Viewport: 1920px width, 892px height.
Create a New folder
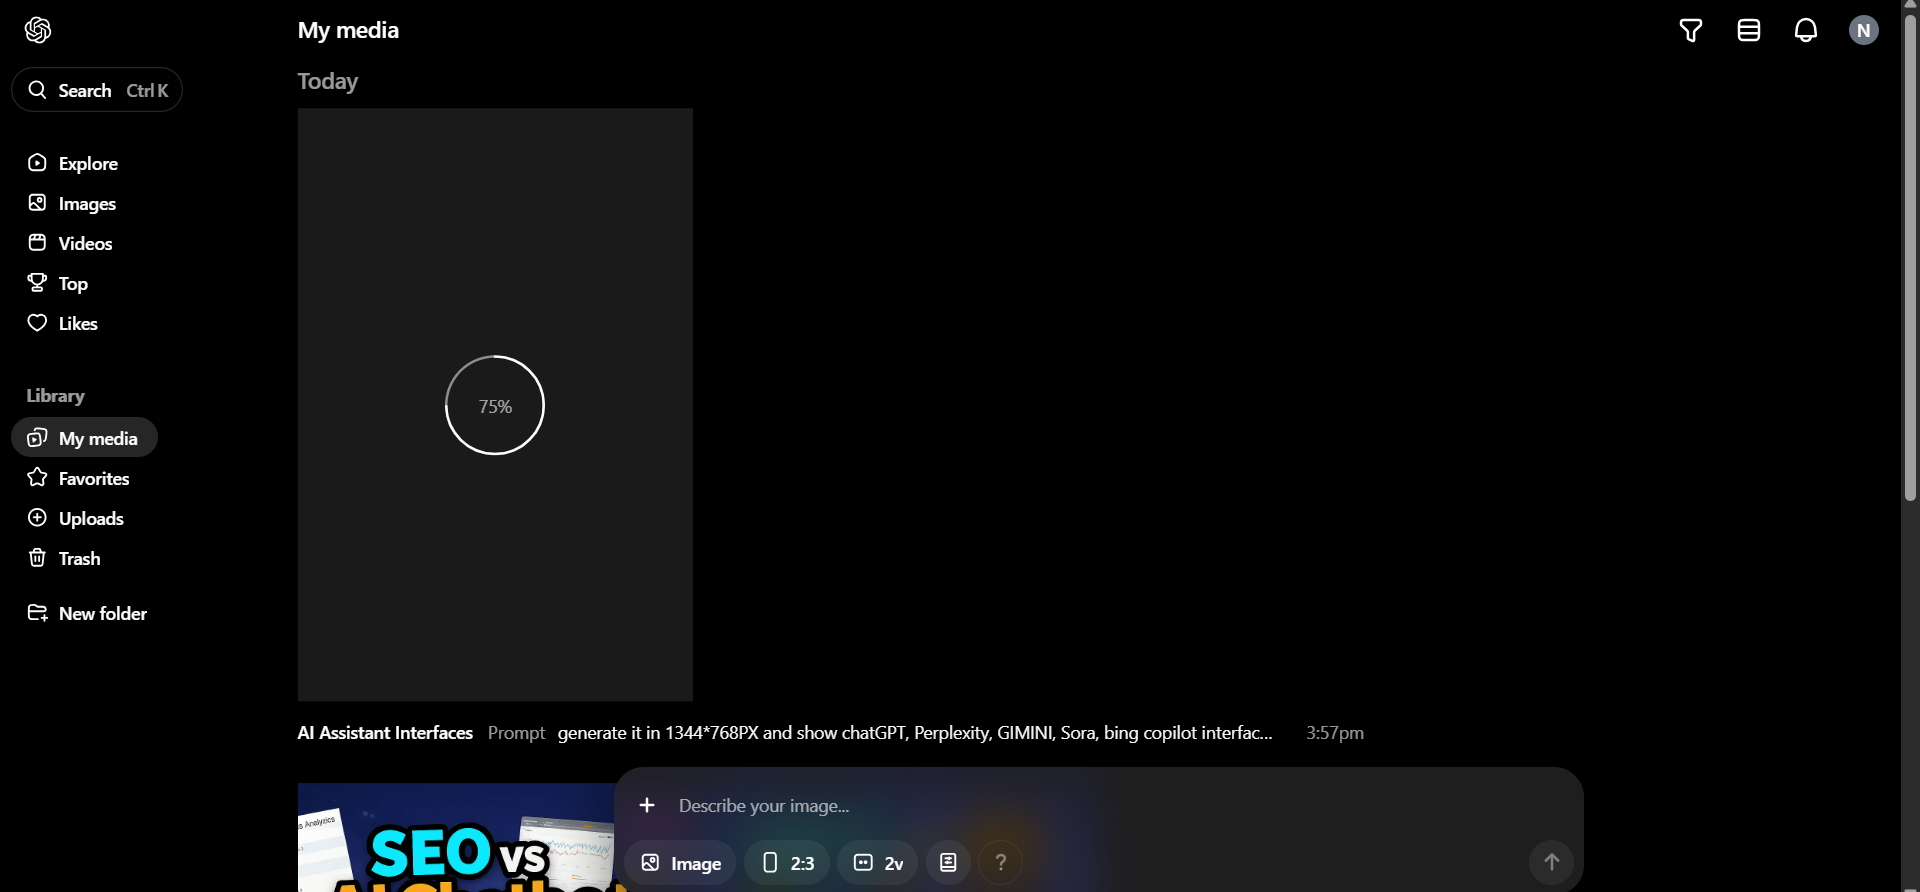(102, 613)
